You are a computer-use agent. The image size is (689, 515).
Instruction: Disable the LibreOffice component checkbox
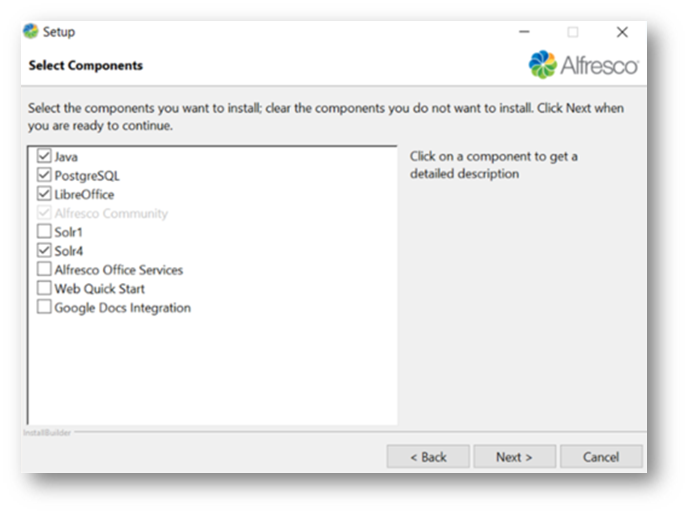coord(44,194)
